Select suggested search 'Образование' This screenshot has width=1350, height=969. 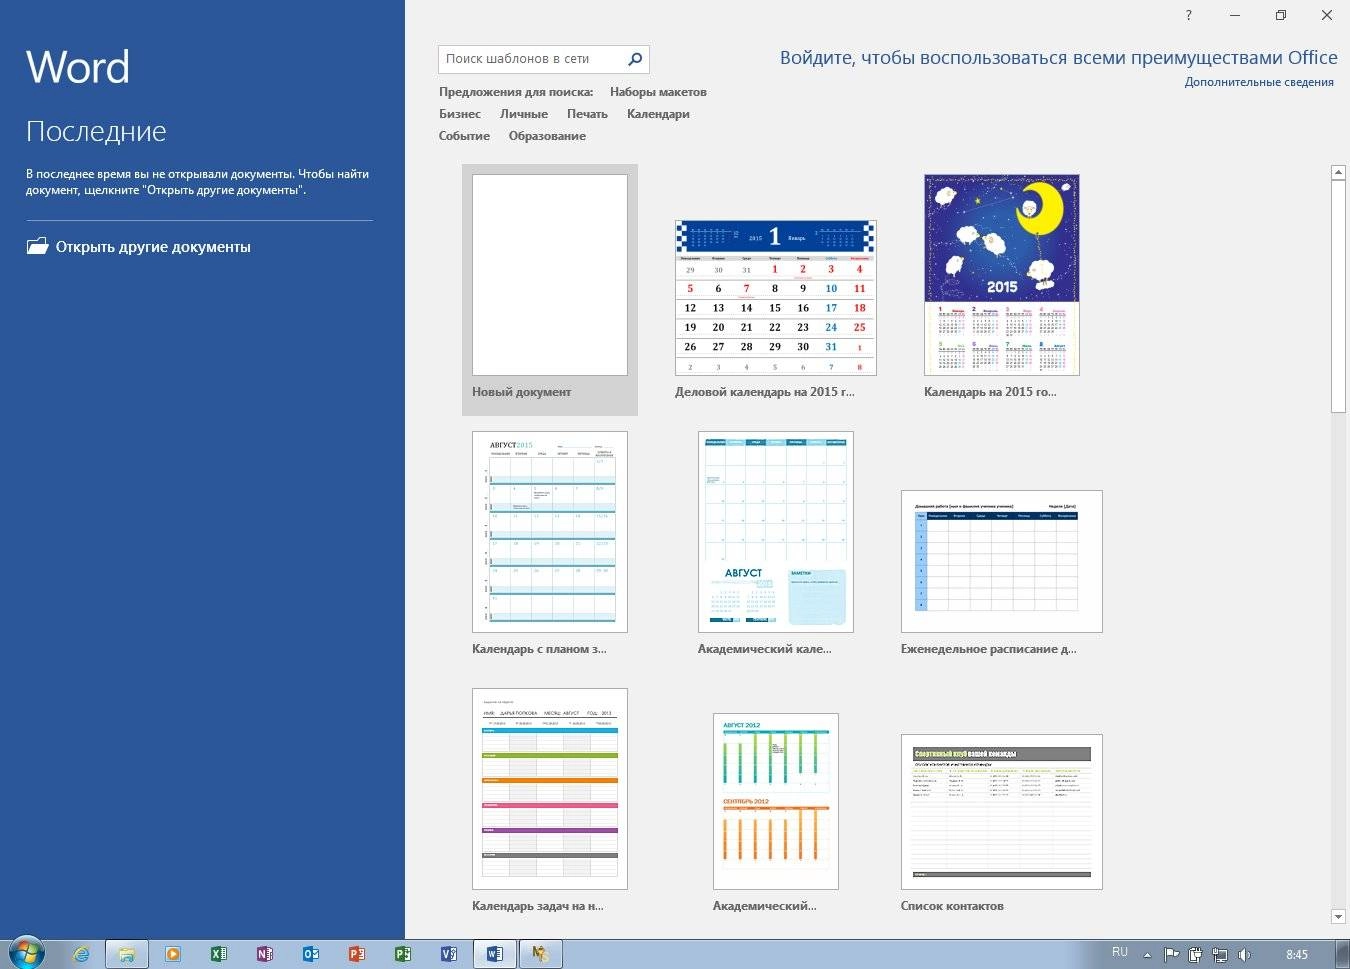point(547,136)
